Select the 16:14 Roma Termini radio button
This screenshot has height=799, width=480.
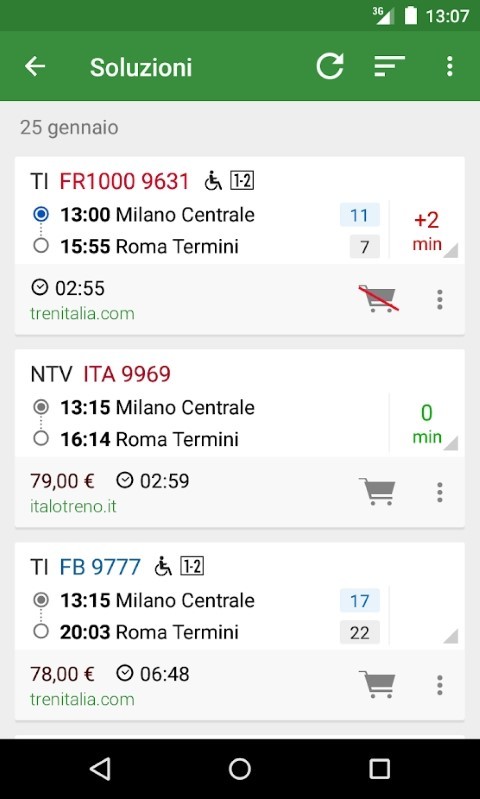tap(41, 439)
